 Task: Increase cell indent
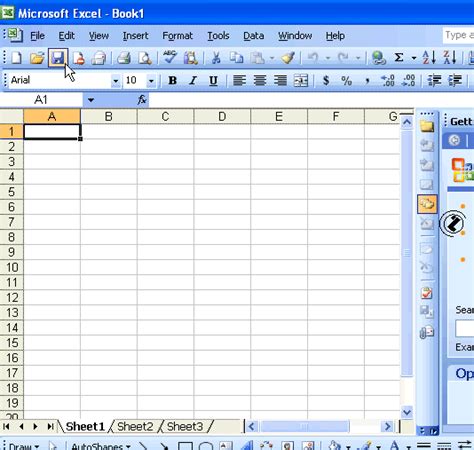[455, 80]
